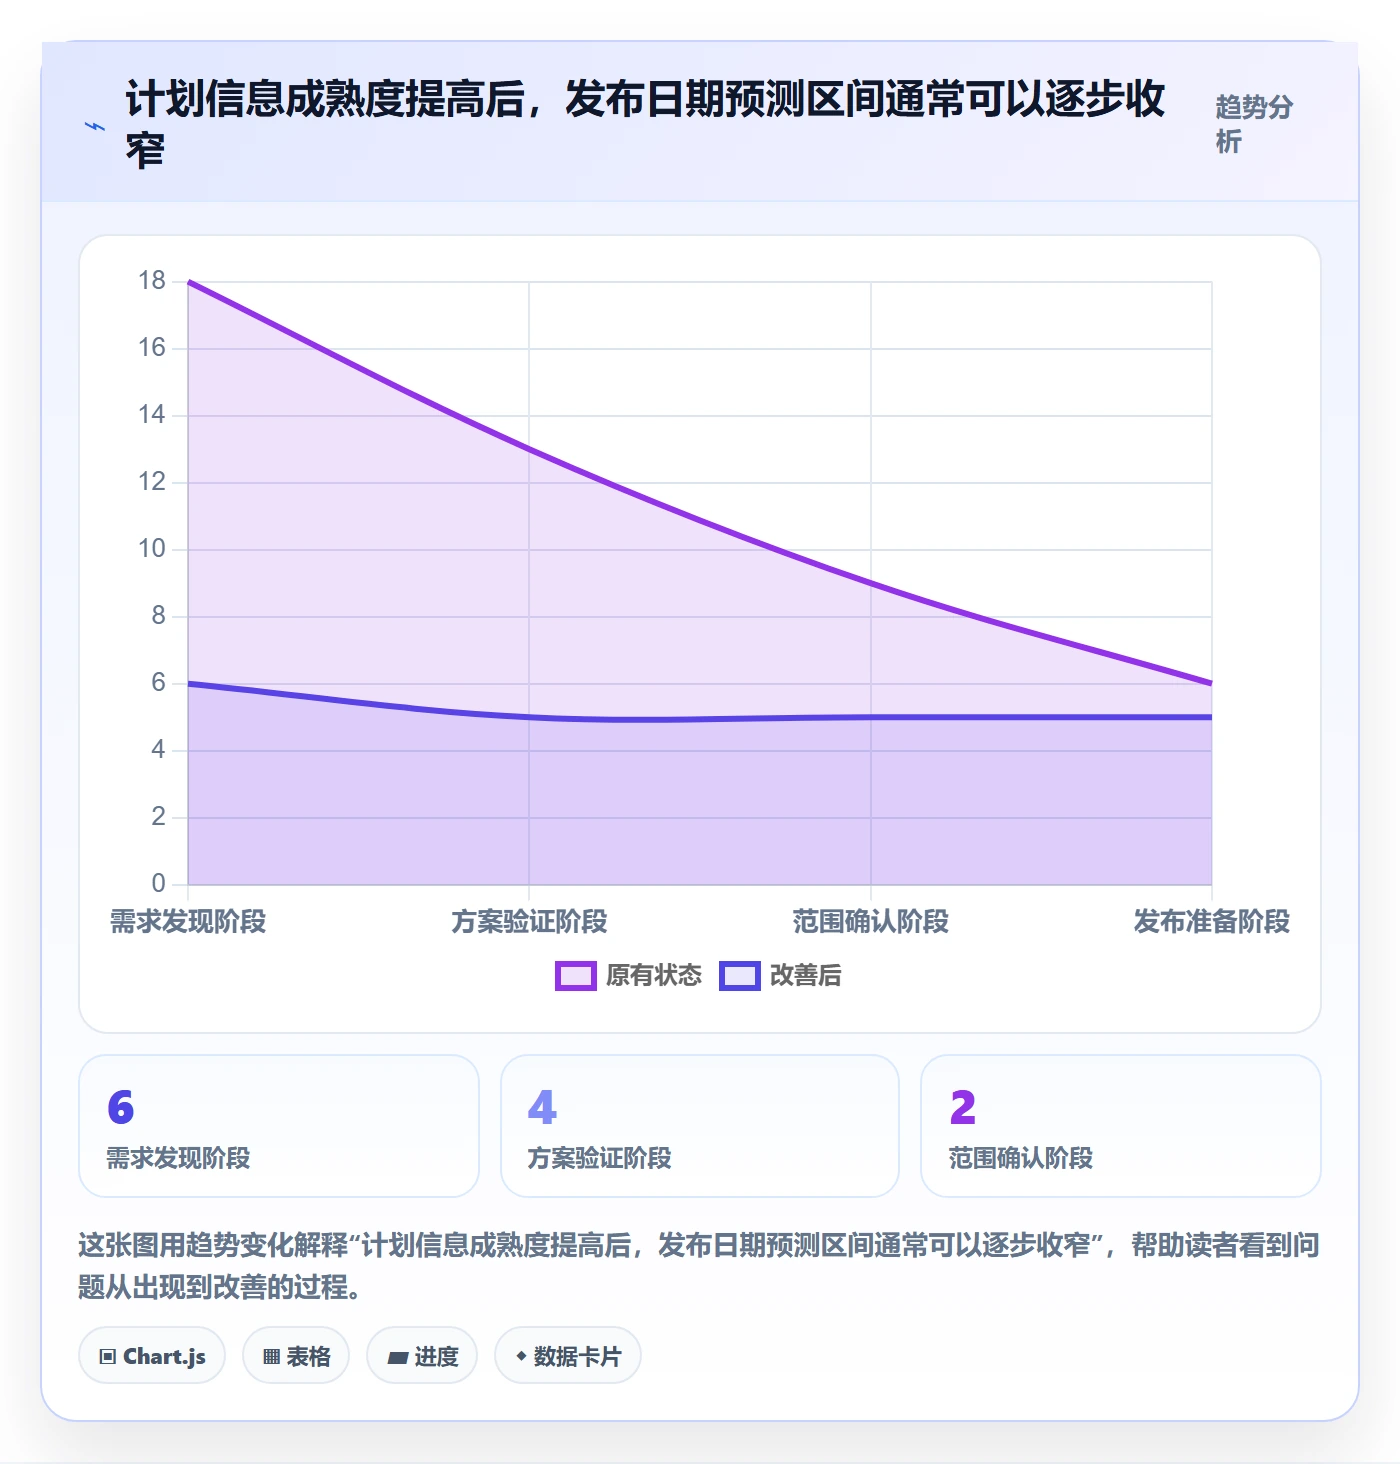Toggle the 原有状态 legend color box
Image resolution: width=1400 pixels, height=1464 pixels.
tap(575, 976)
